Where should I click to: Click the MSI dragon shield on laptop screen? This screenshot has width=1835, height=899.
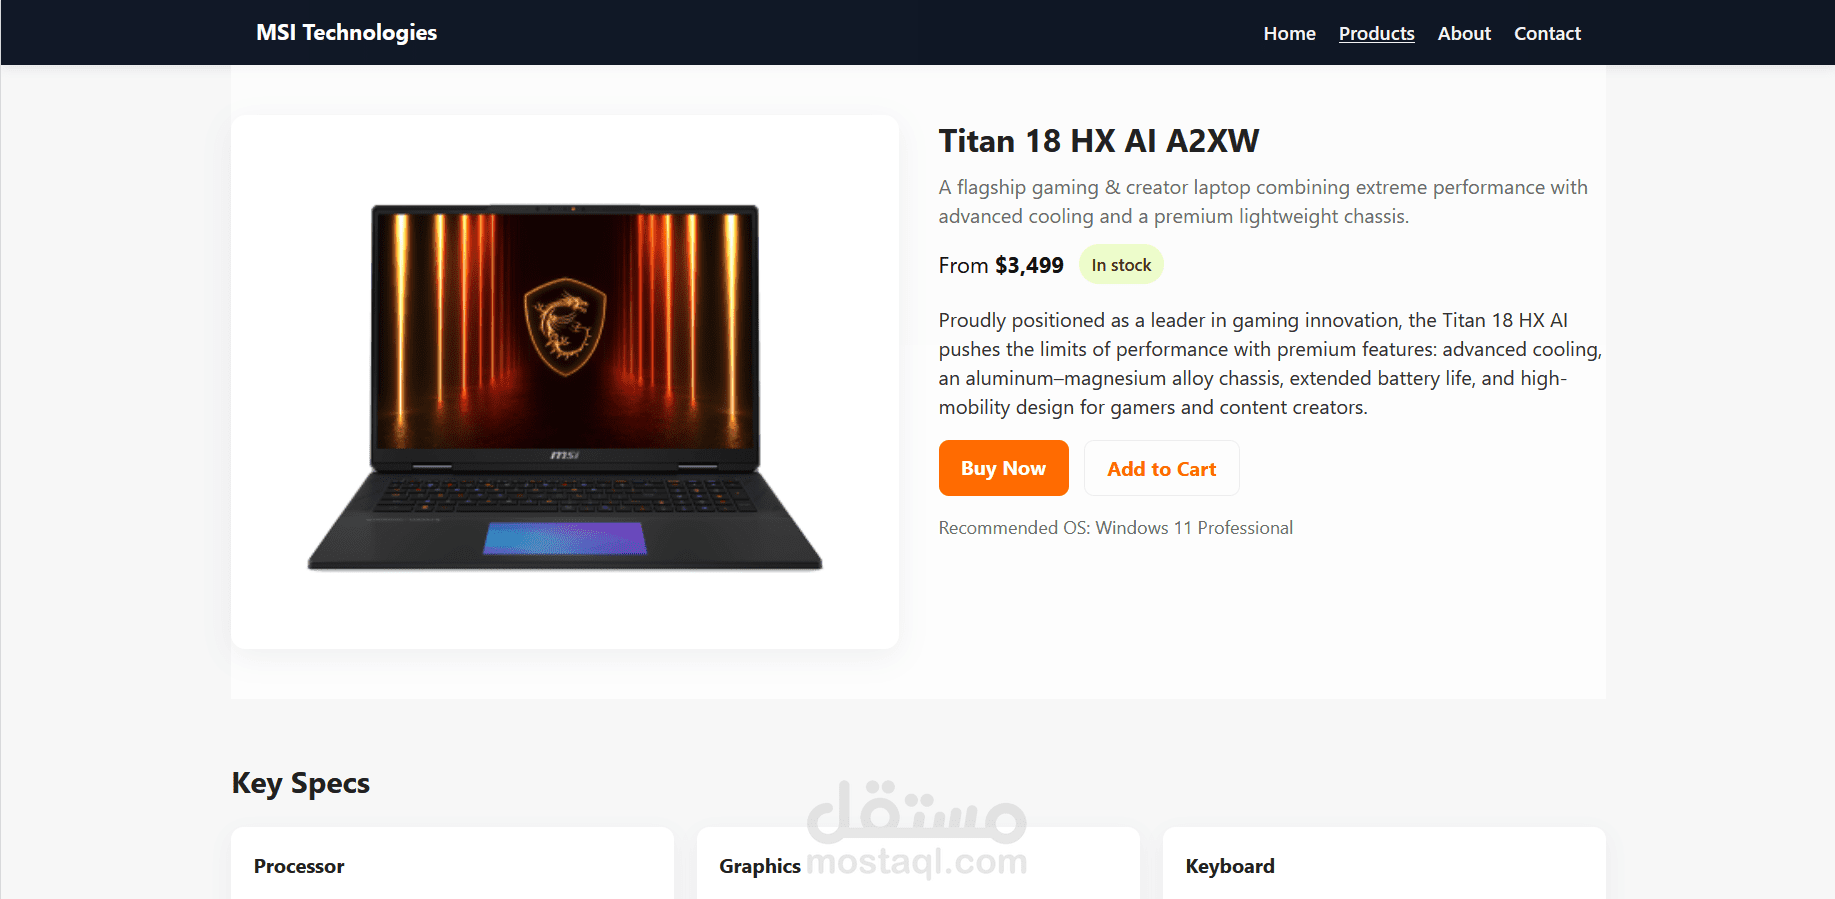565,326
